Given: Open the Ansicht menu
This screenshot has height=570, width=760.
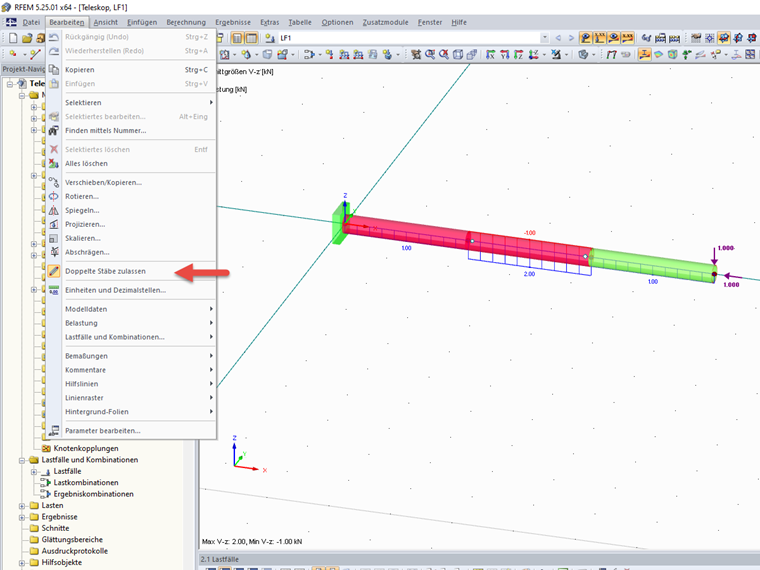Looking at the screenshot, I should (106, 22).
